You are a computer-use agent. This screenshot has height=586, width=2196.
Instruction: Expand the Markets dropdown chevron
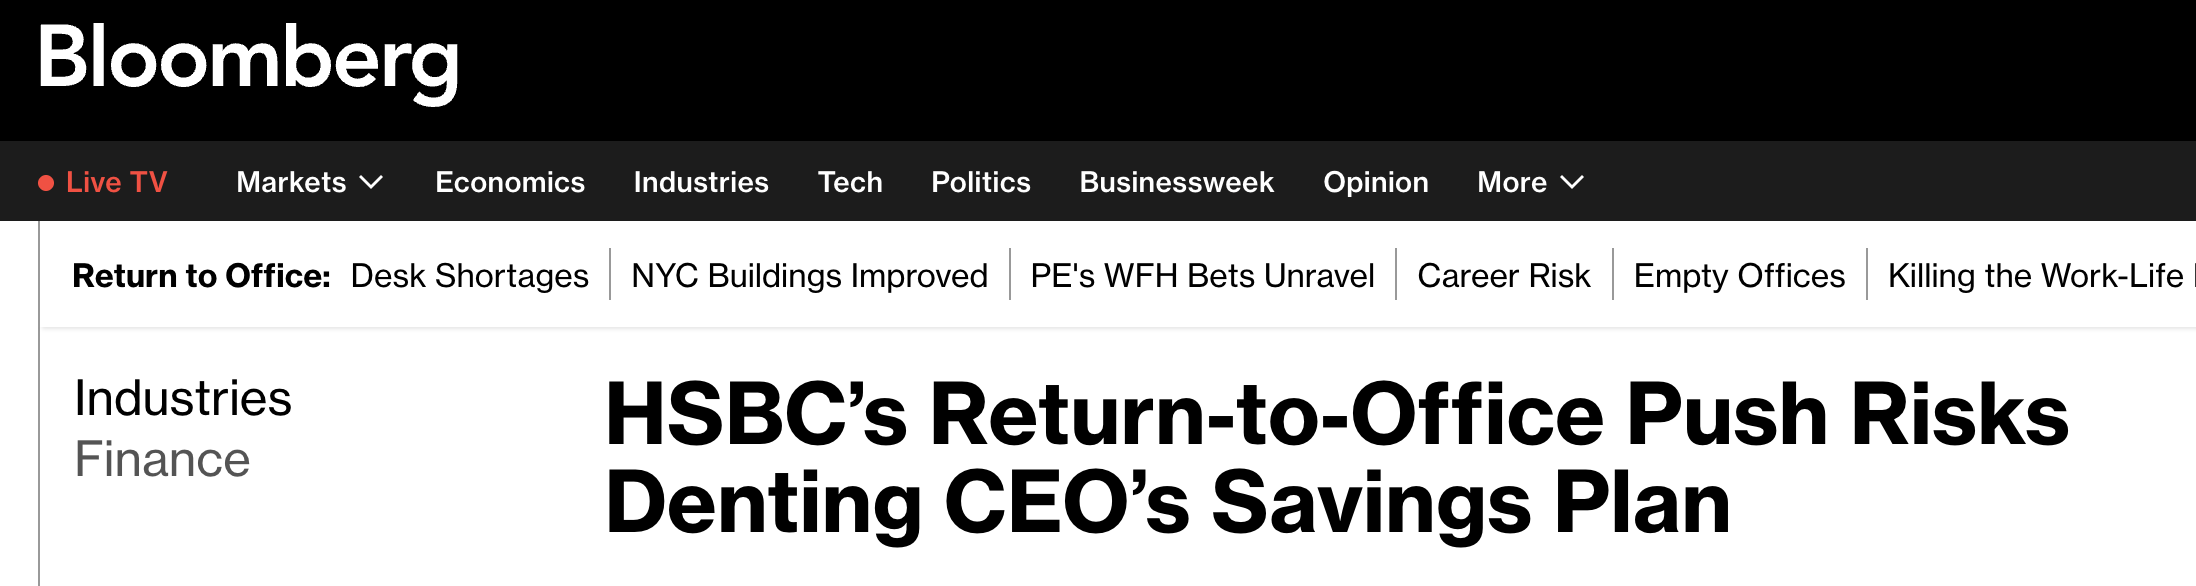click(x=371, y=182)
